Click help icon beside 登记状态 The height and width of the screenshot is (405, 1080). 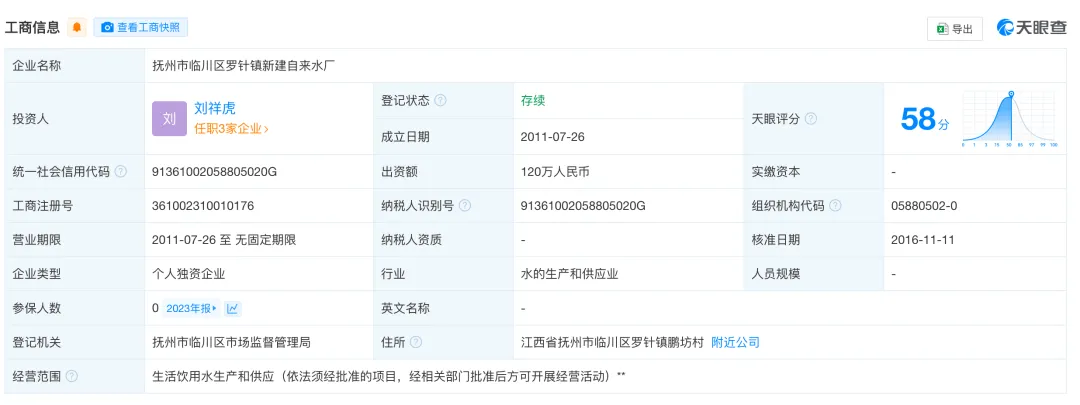[440, 101]
